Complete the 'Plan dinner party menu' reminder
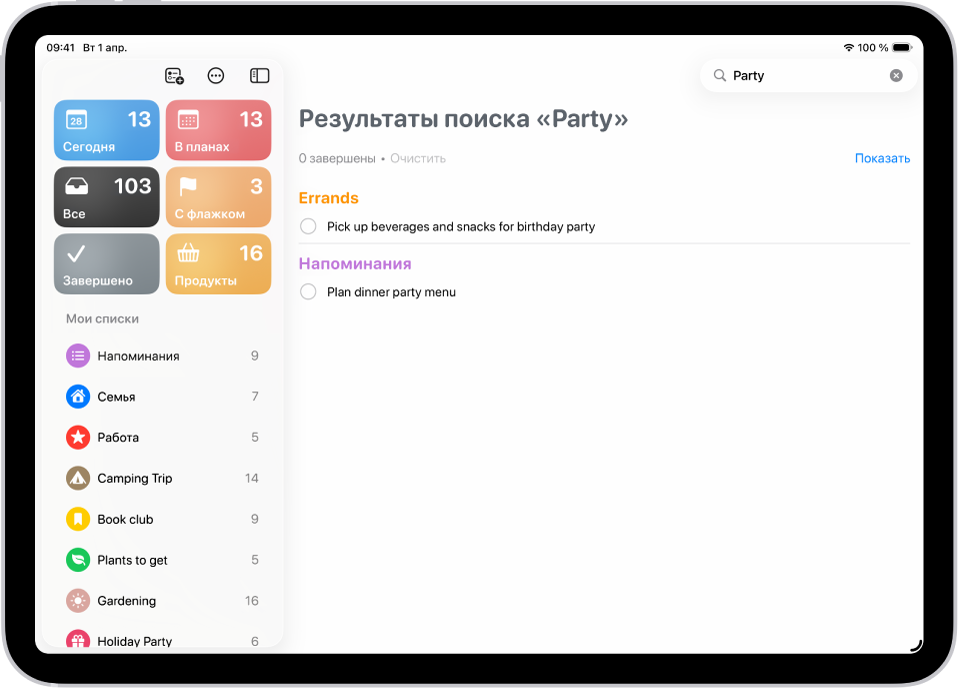 [x=308, y=292]
